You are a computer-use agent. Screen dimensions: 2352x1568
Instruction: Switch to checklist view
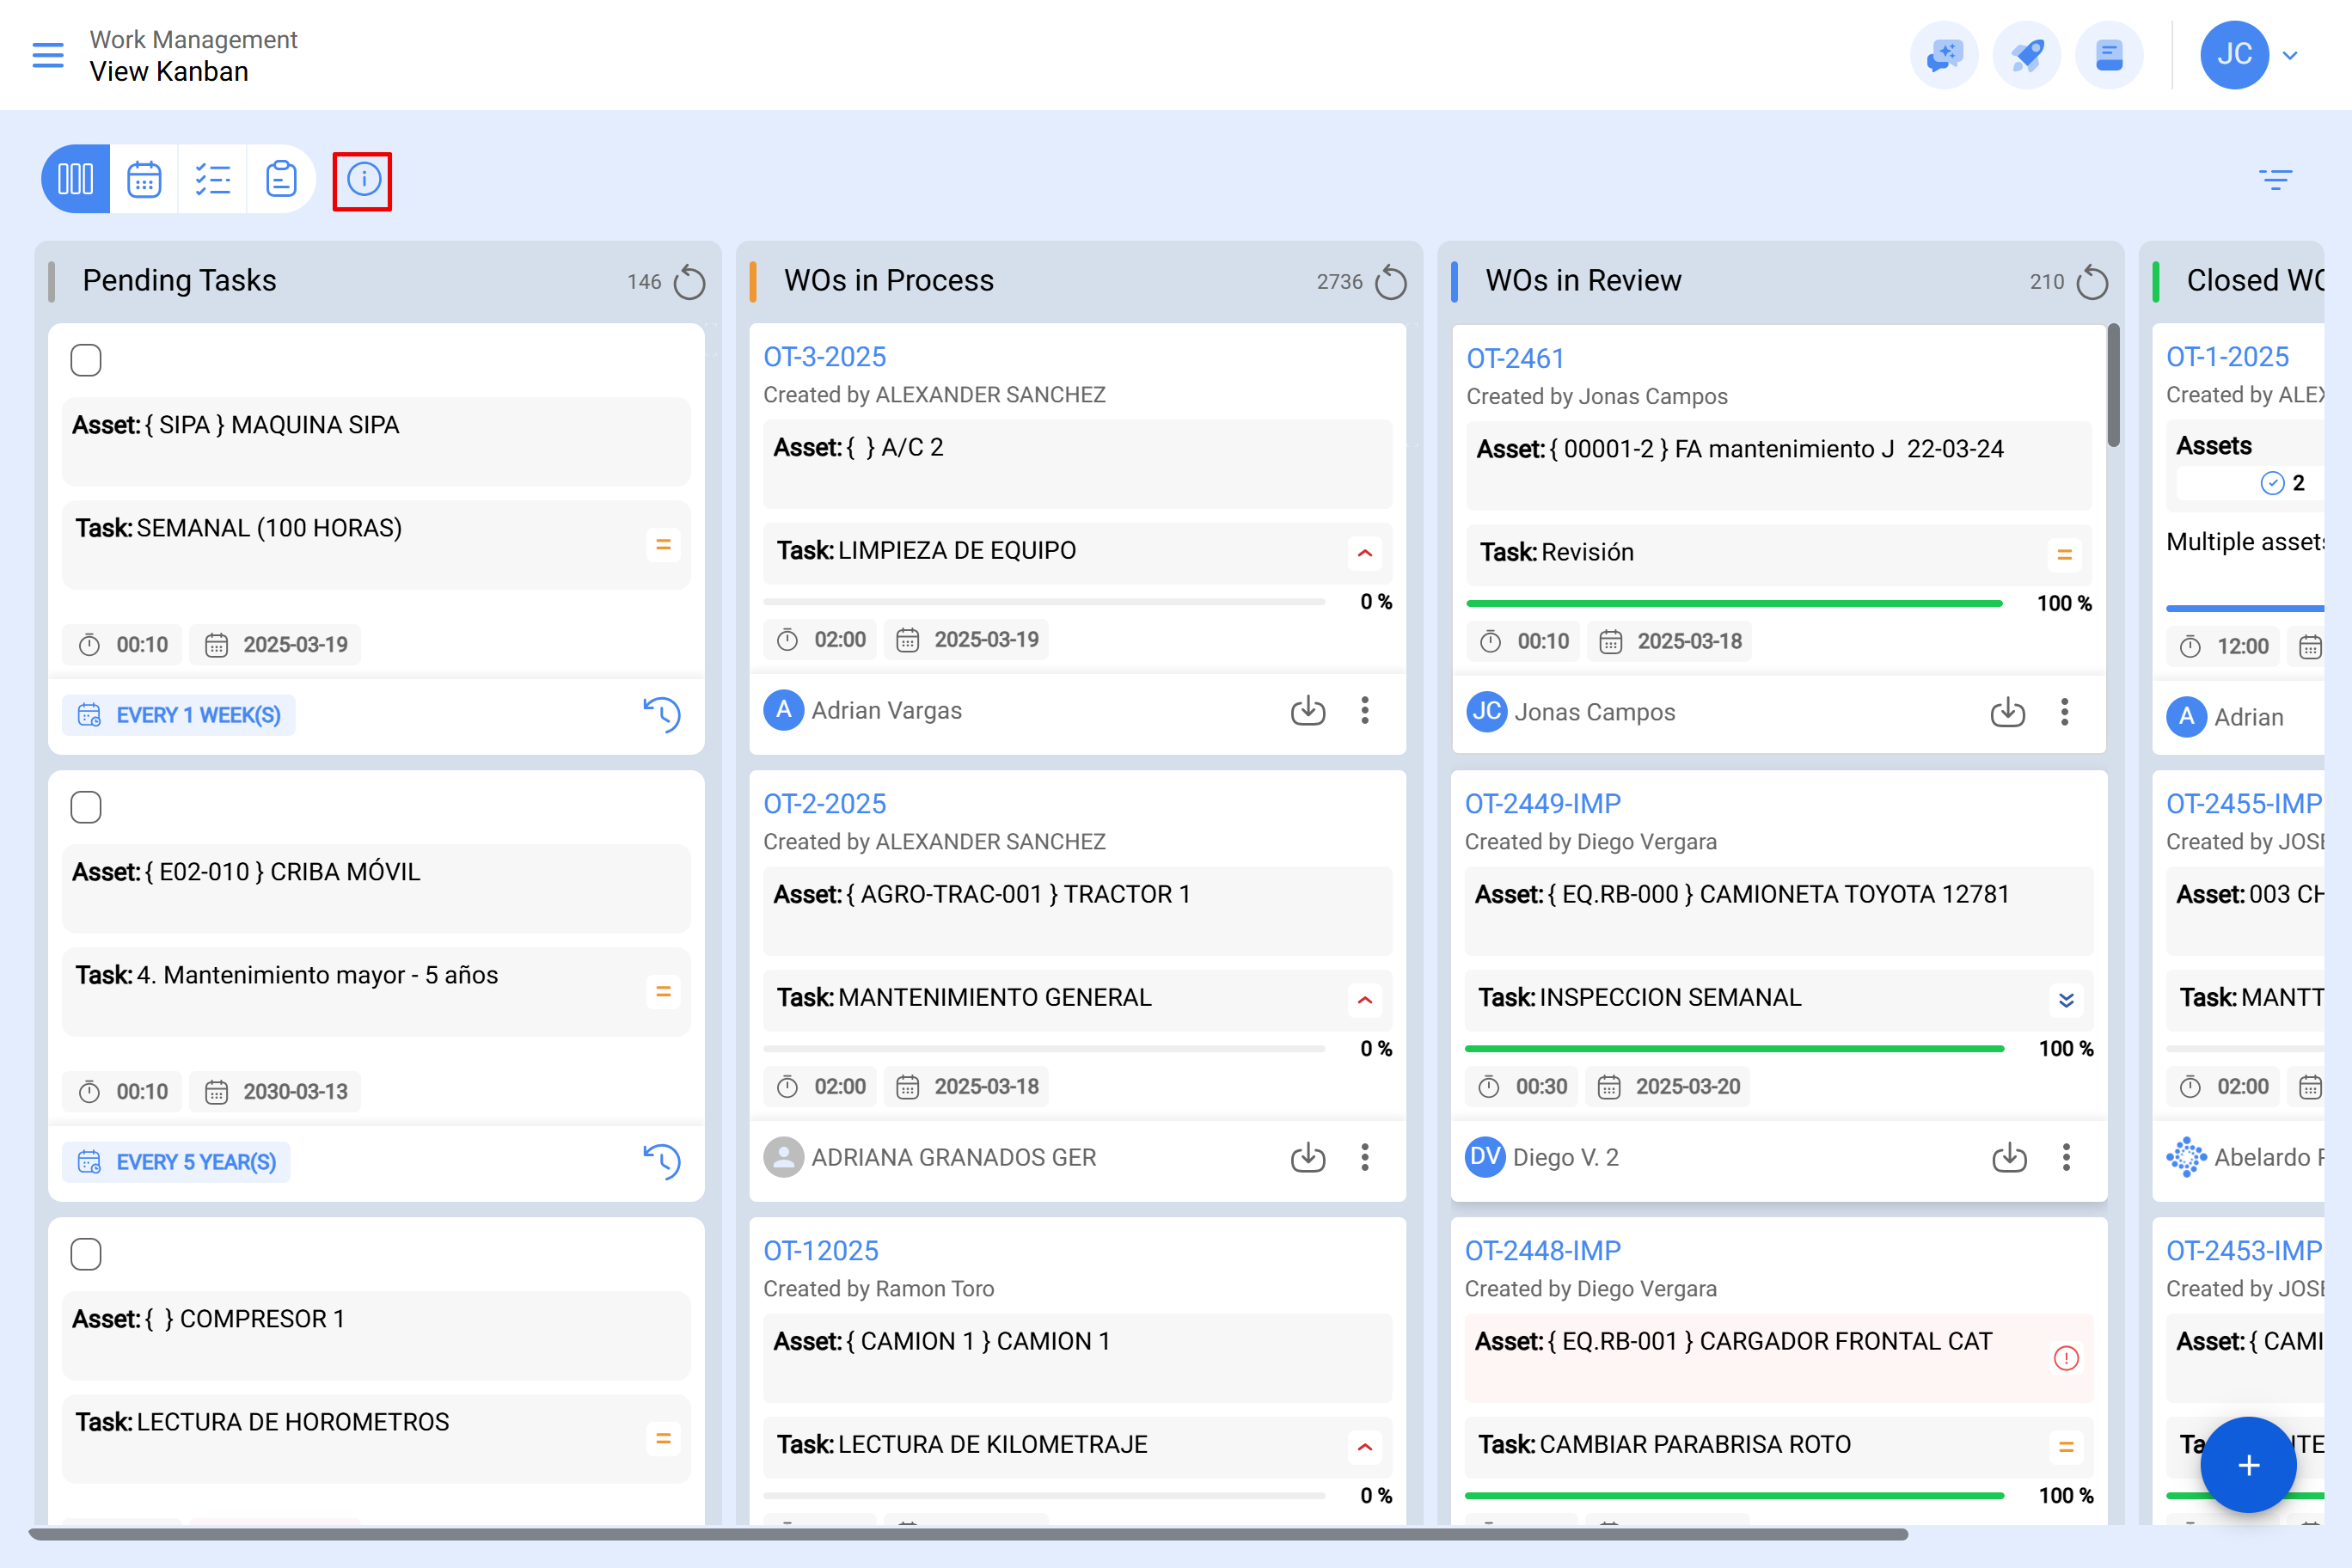click(212, 179)
